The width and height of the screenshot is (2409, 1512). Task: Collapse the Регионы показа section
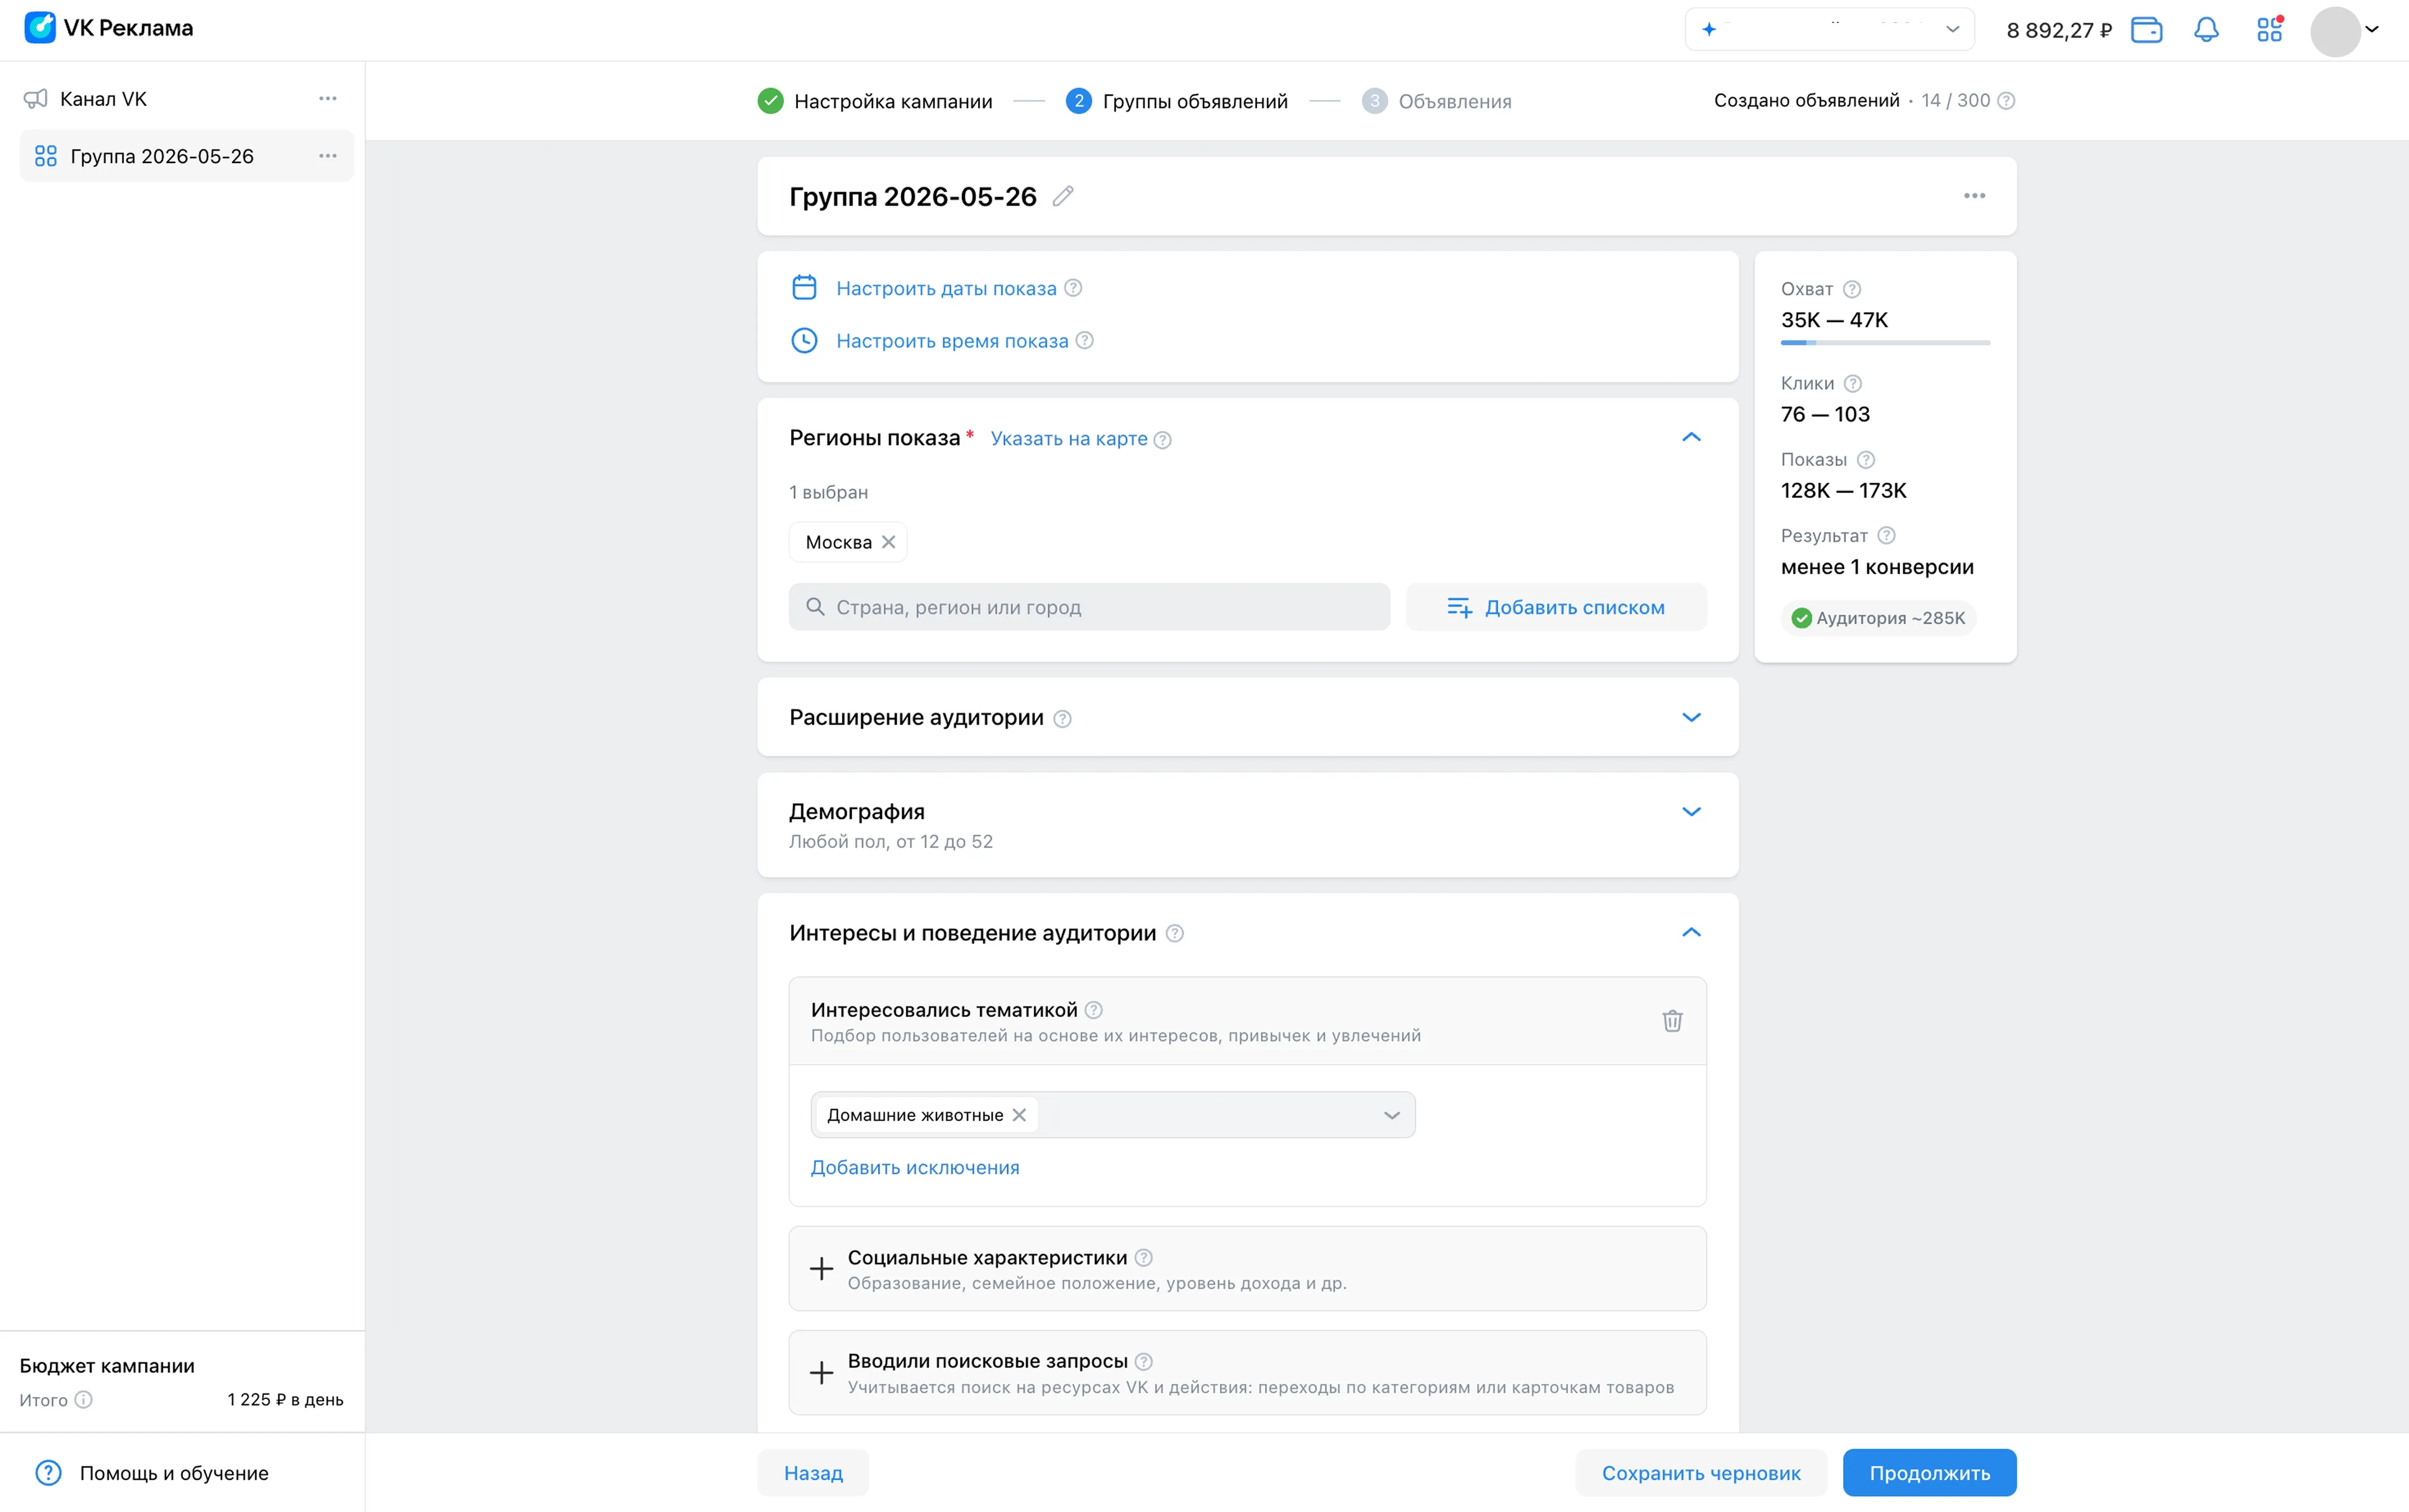(1691, 438)
